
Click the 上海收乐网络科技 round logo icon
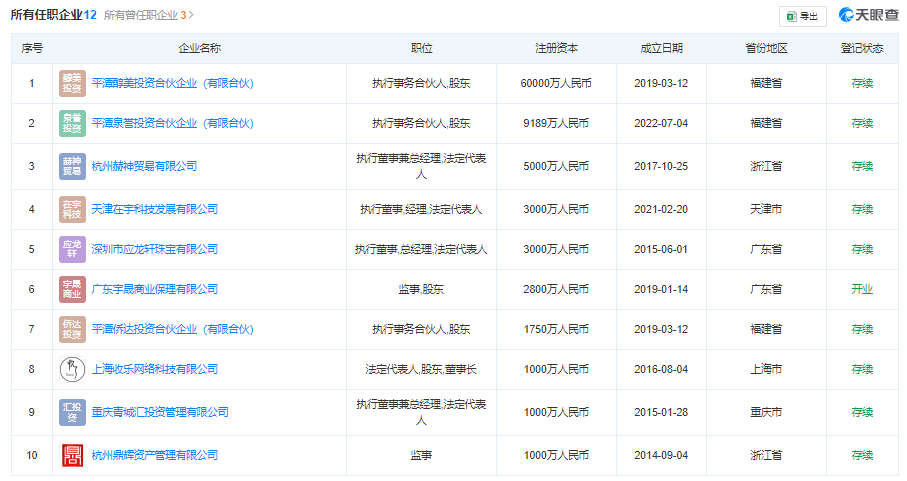pyautogui.click(x=72, y=369)
